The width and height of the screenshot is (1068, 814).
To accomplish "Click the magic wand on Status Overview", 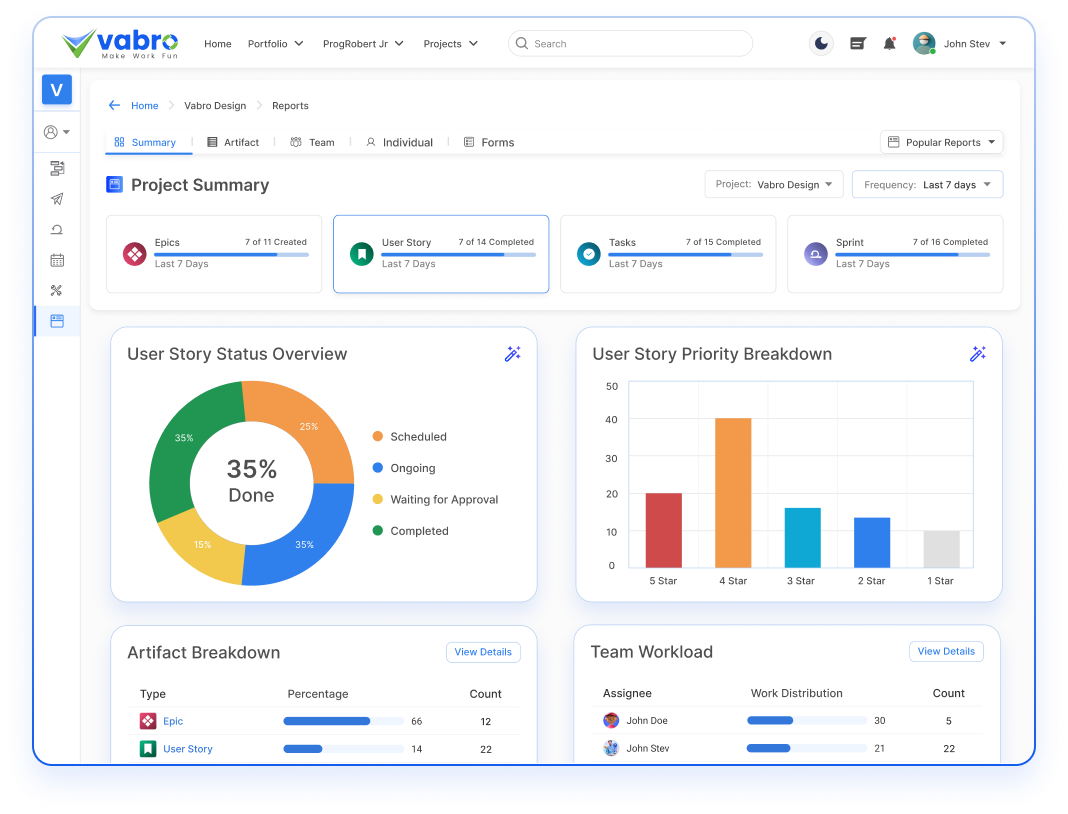I will pos(512,354).
